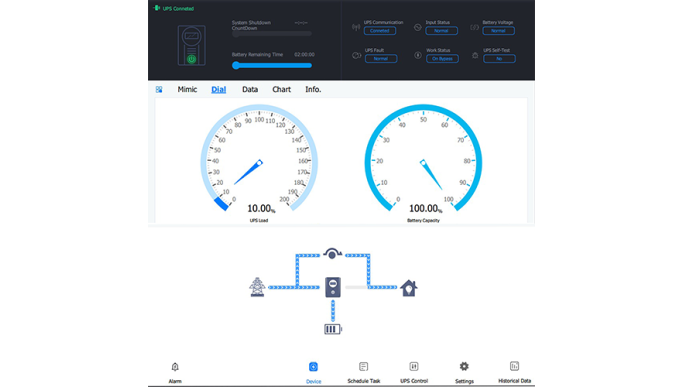Switch to the Info. tab

coord(313,89)
